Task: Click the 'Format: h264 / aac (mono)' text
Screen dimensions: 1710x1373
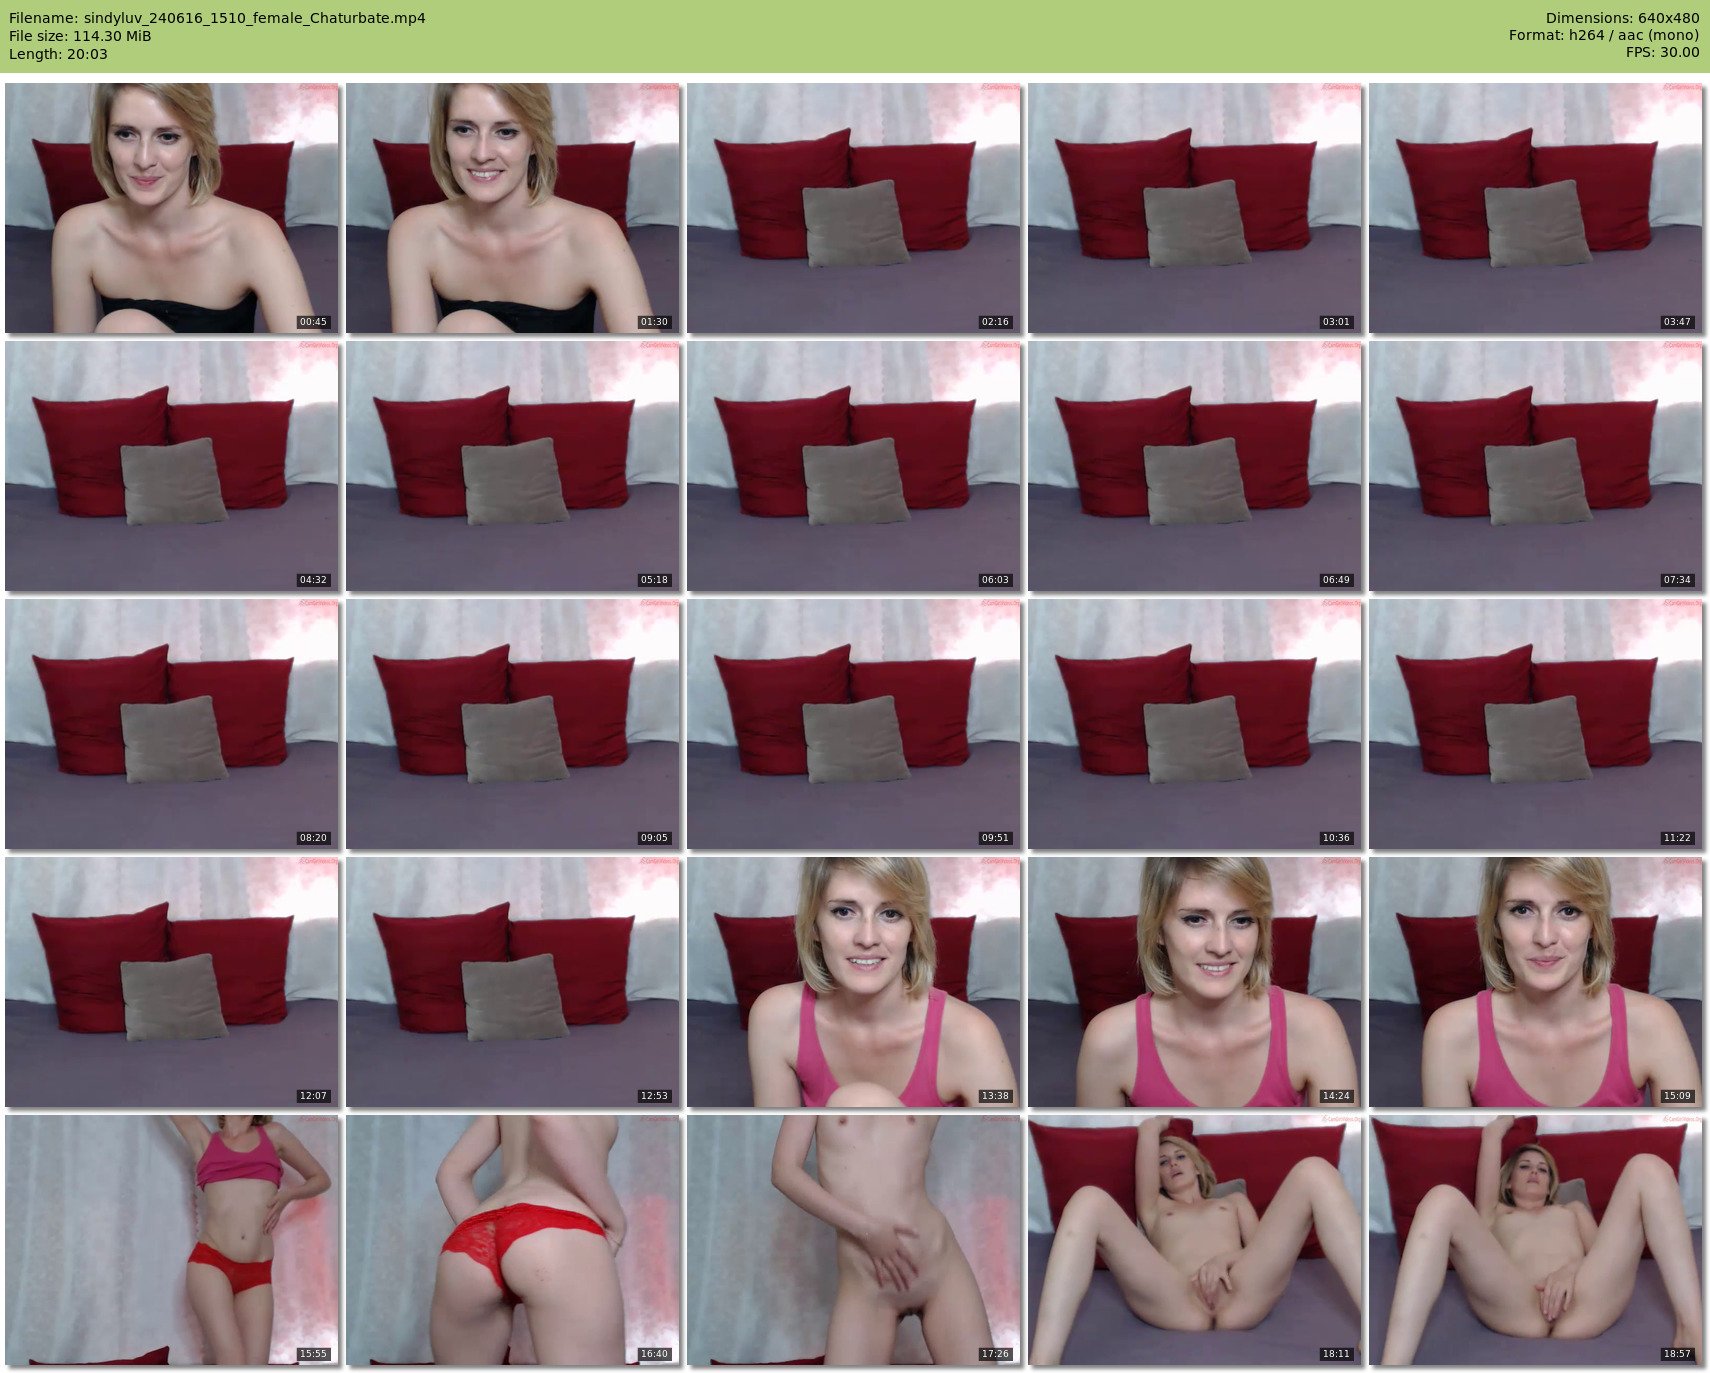Action: 1604,36
